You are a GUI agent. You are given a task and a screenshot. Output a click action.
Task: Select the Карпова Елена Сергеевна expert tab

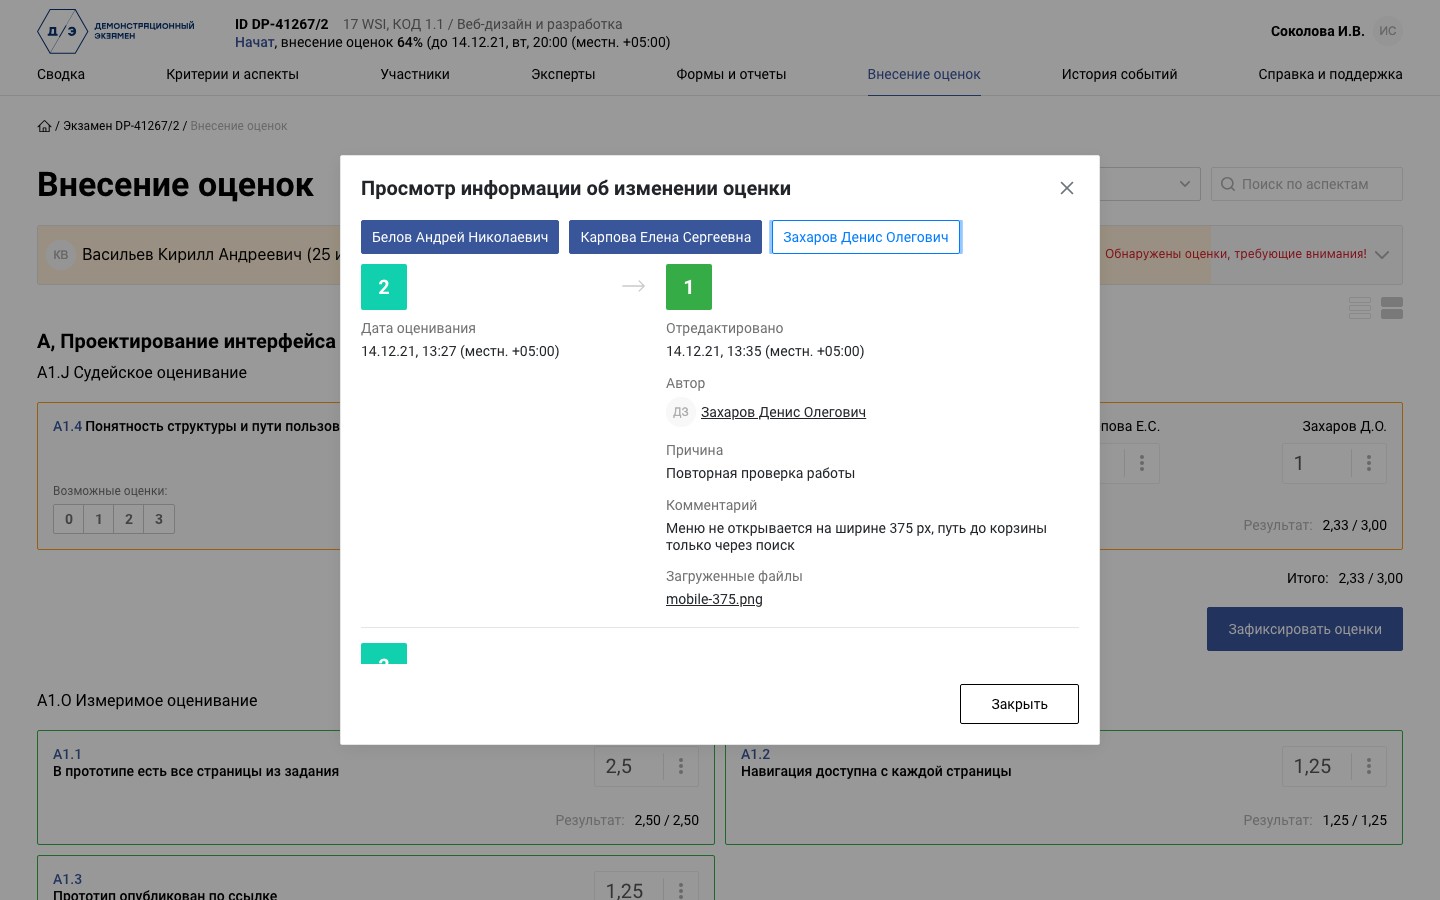pos(665,237)
